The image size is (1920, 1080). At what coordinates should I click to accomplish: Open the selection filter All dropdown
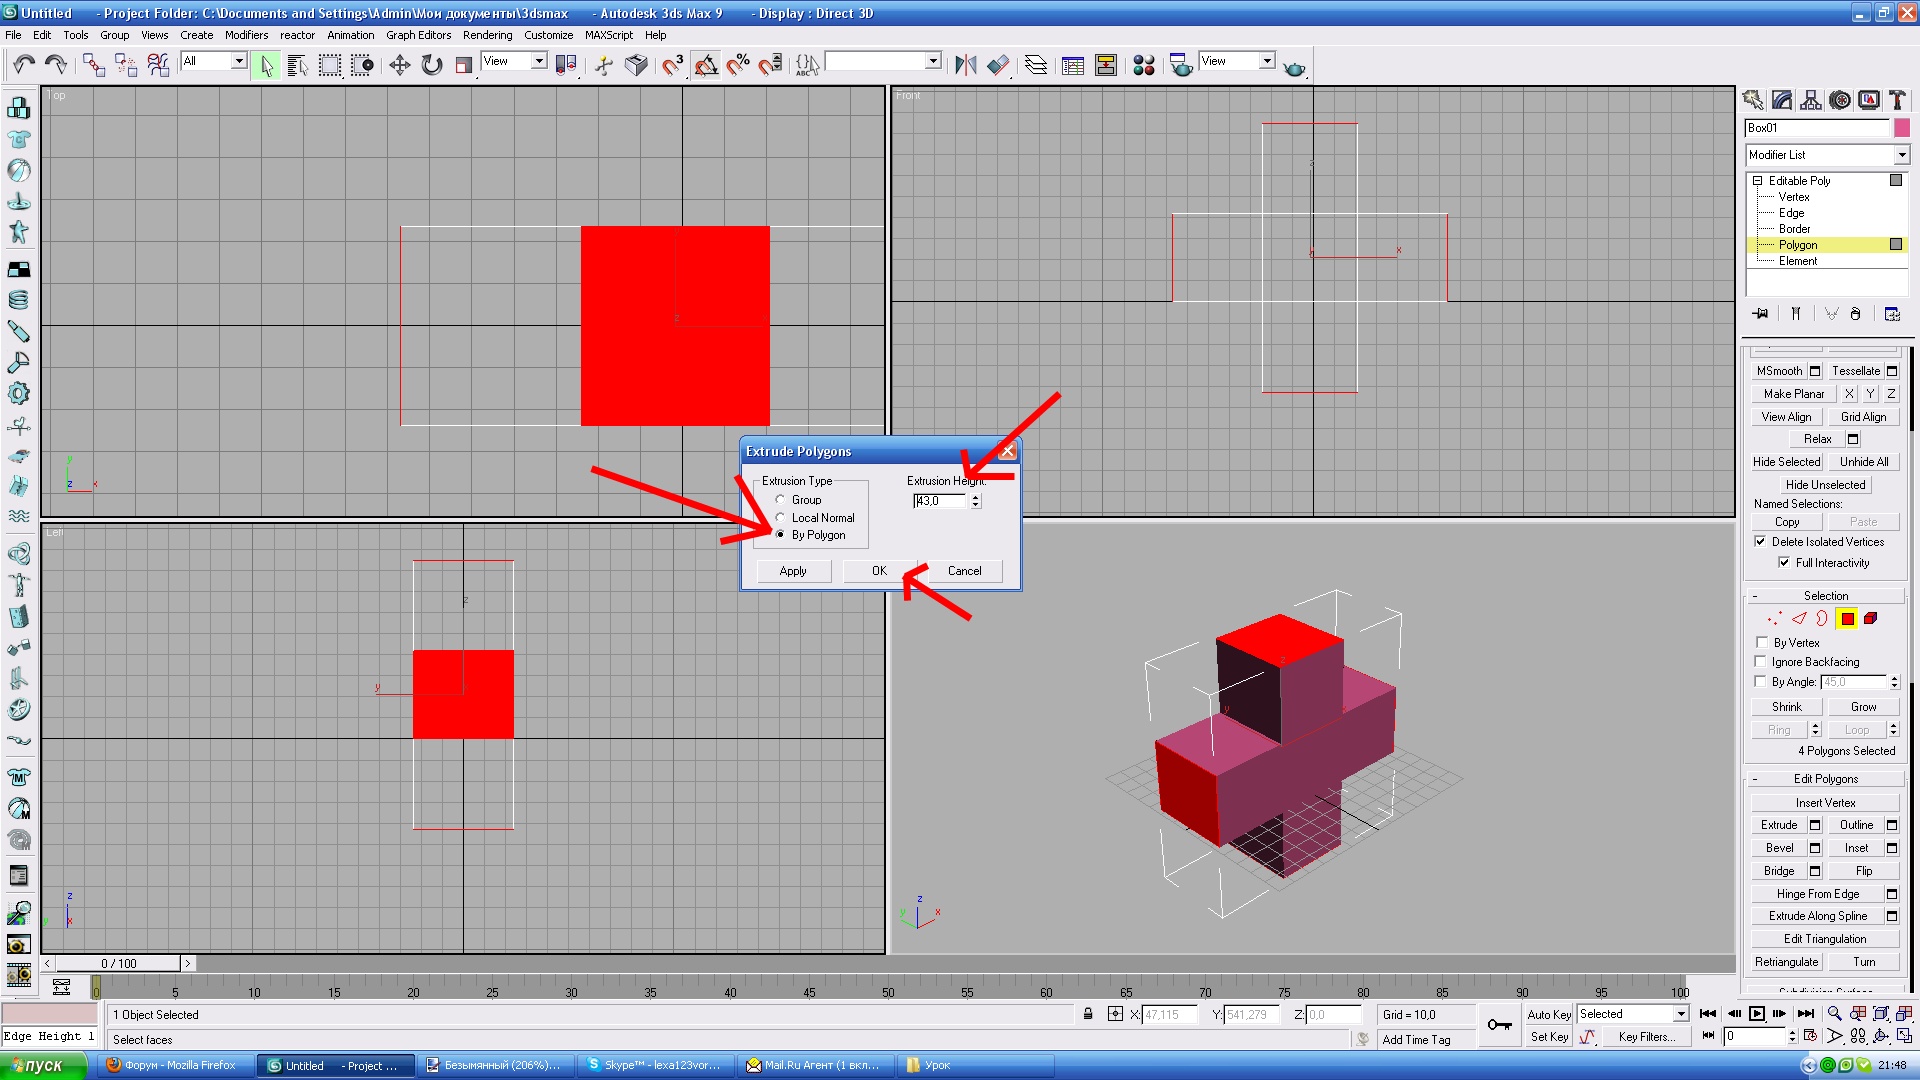pos(239,61)
